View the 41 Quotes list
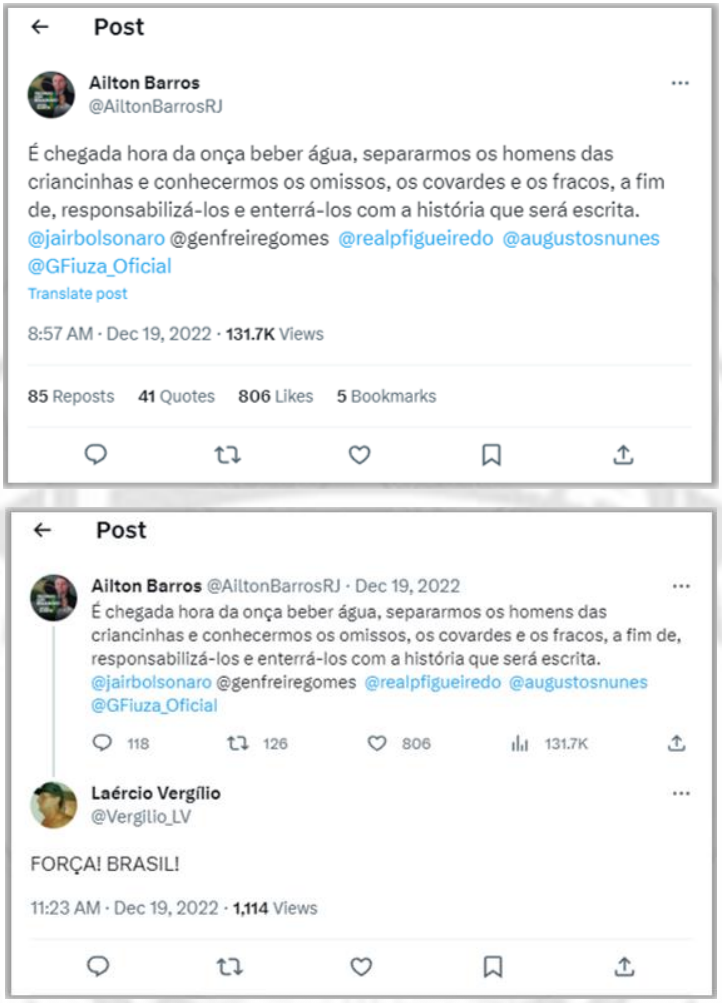Screen dimensions: 722x1003 point(176,396)
